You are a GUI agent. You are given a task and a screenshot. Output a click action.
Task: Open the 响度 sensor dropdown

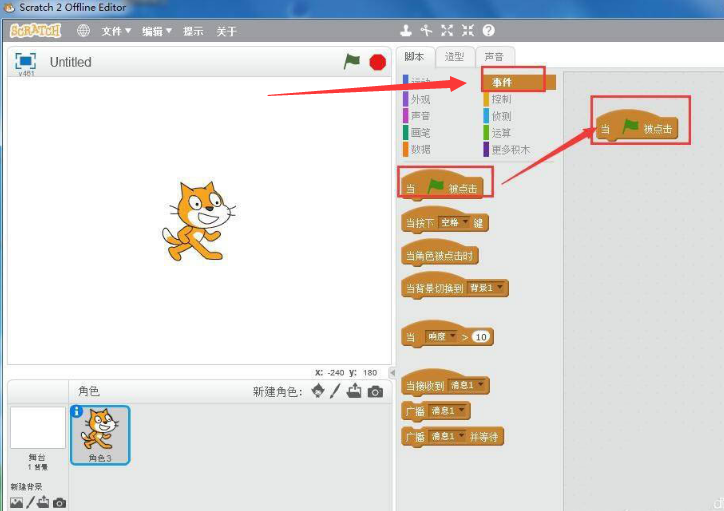[442, 337]
